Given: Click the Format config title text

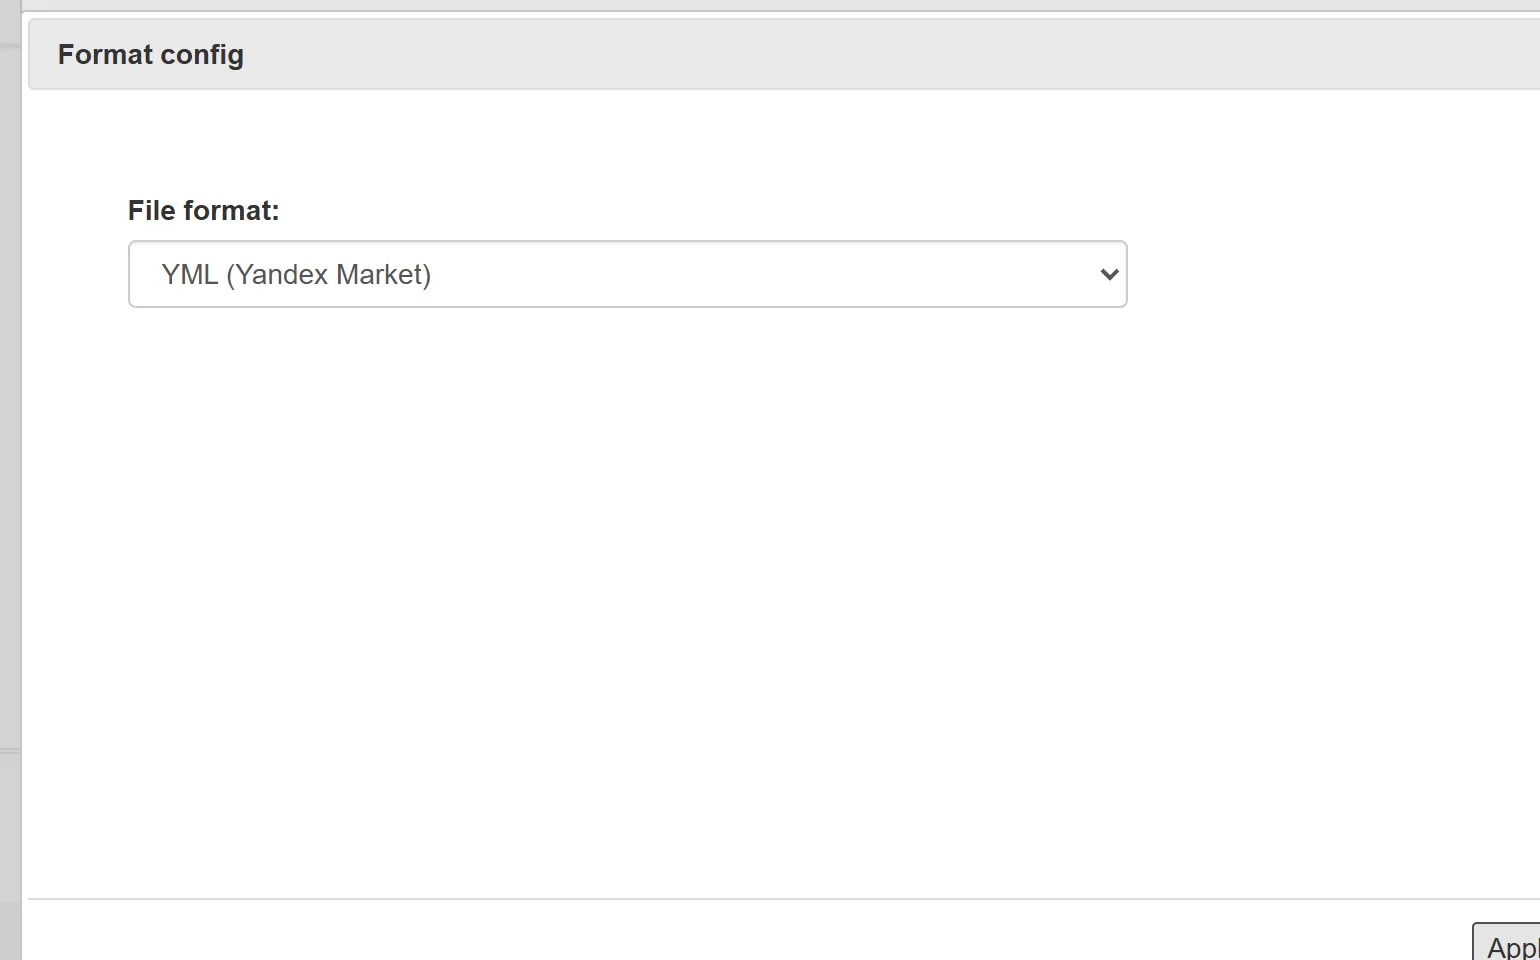Looking at the screenshot, I should (x=151, y=54).
